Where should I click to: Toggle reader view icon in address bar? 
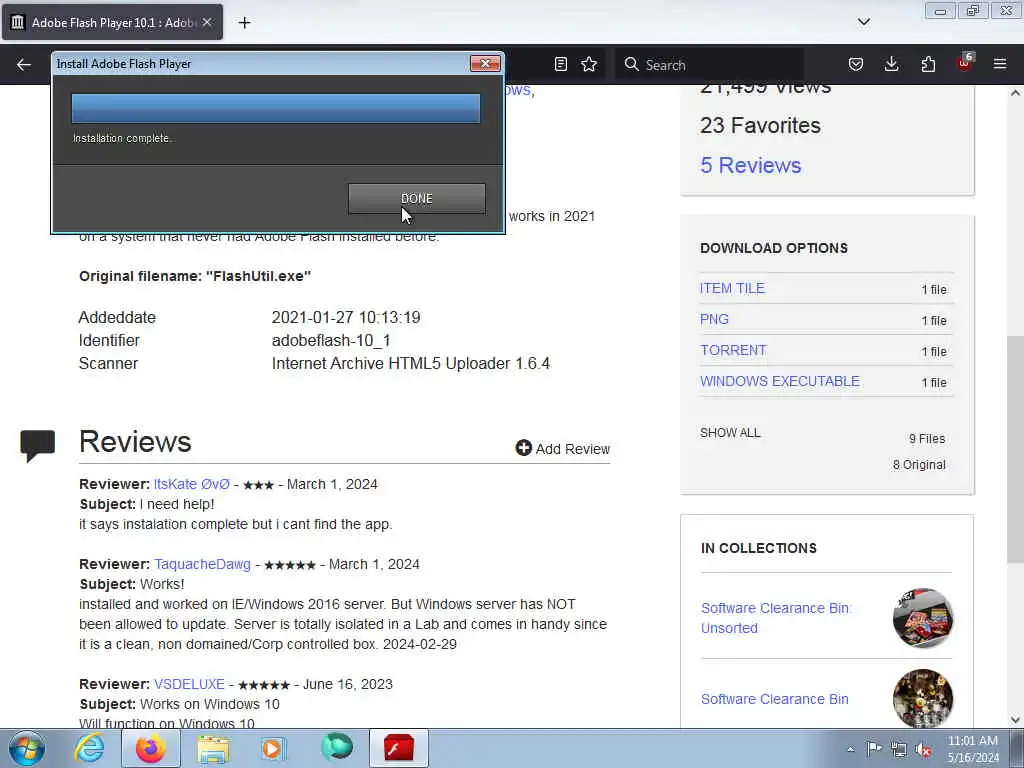pos(560,64)
